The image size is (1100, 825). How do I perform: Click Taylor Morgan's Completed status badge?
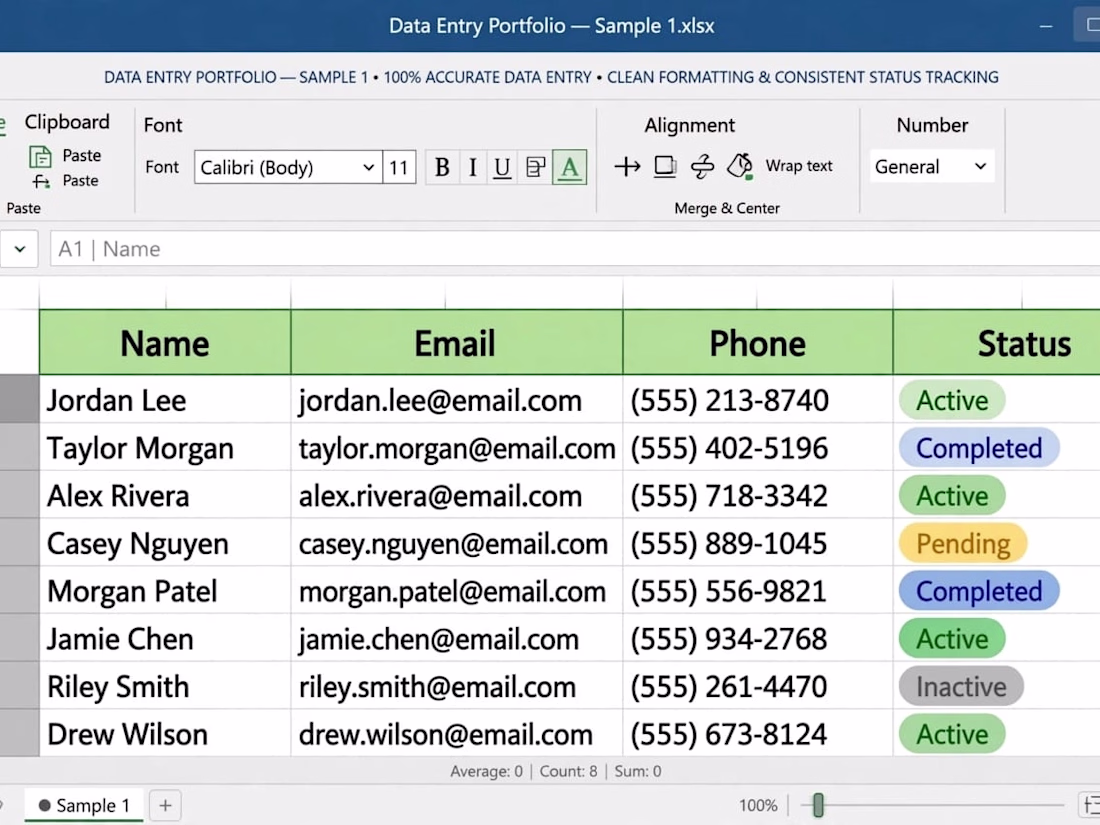click(979, 448)
